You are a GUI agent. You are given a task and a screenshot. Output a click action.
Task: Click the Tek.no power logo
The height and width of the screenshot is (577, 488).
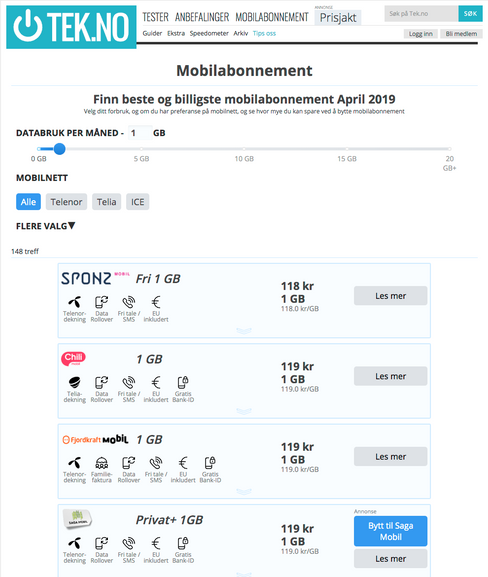71,27
